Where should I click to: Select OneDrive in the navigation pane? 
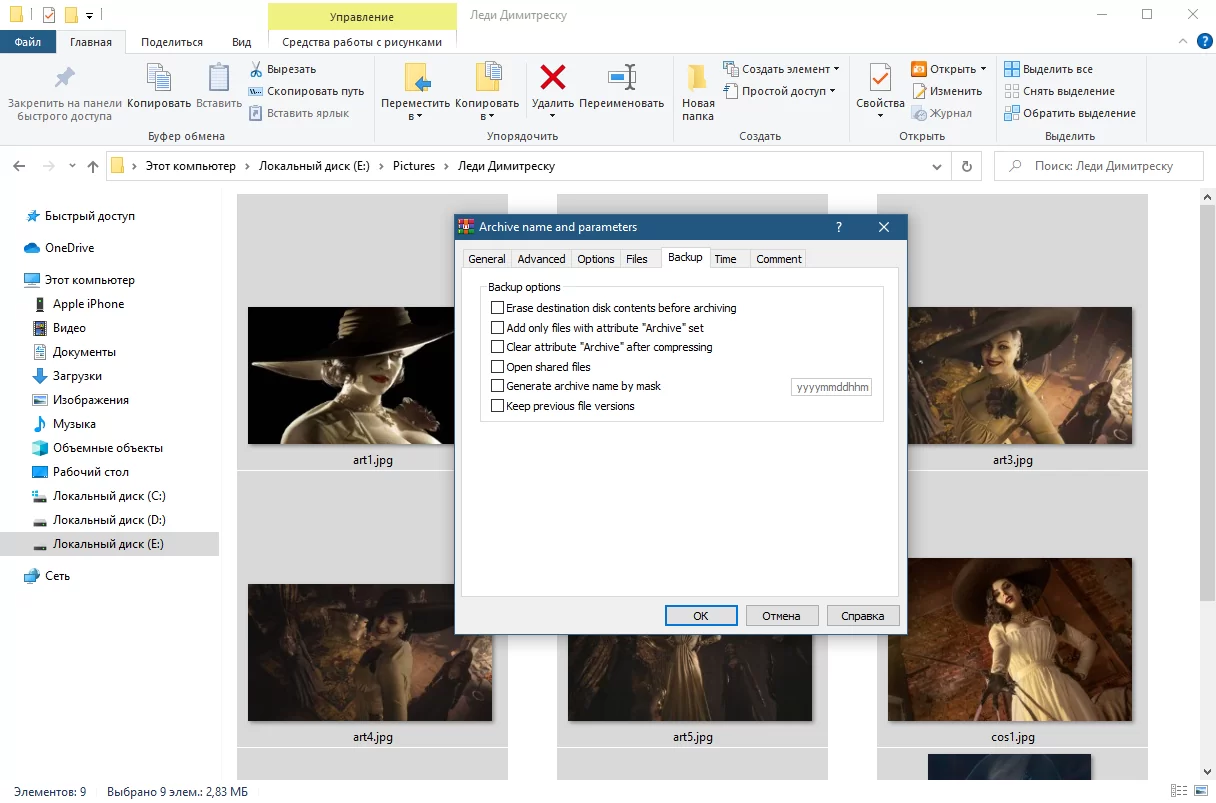point(69,248)
